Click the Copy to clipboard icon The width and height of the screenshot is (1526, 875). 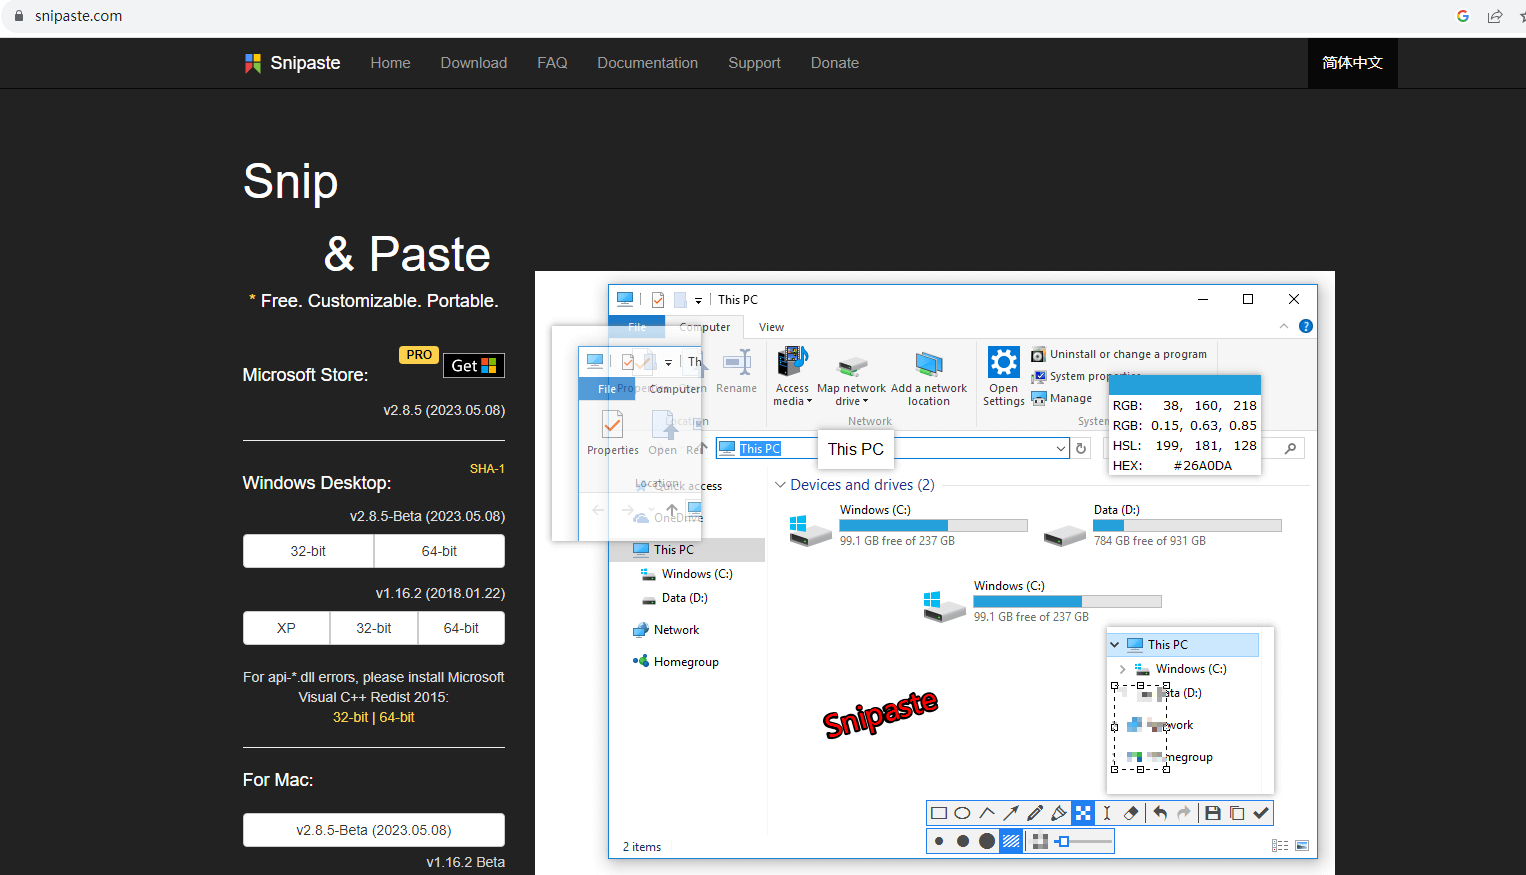point(1237,813)
